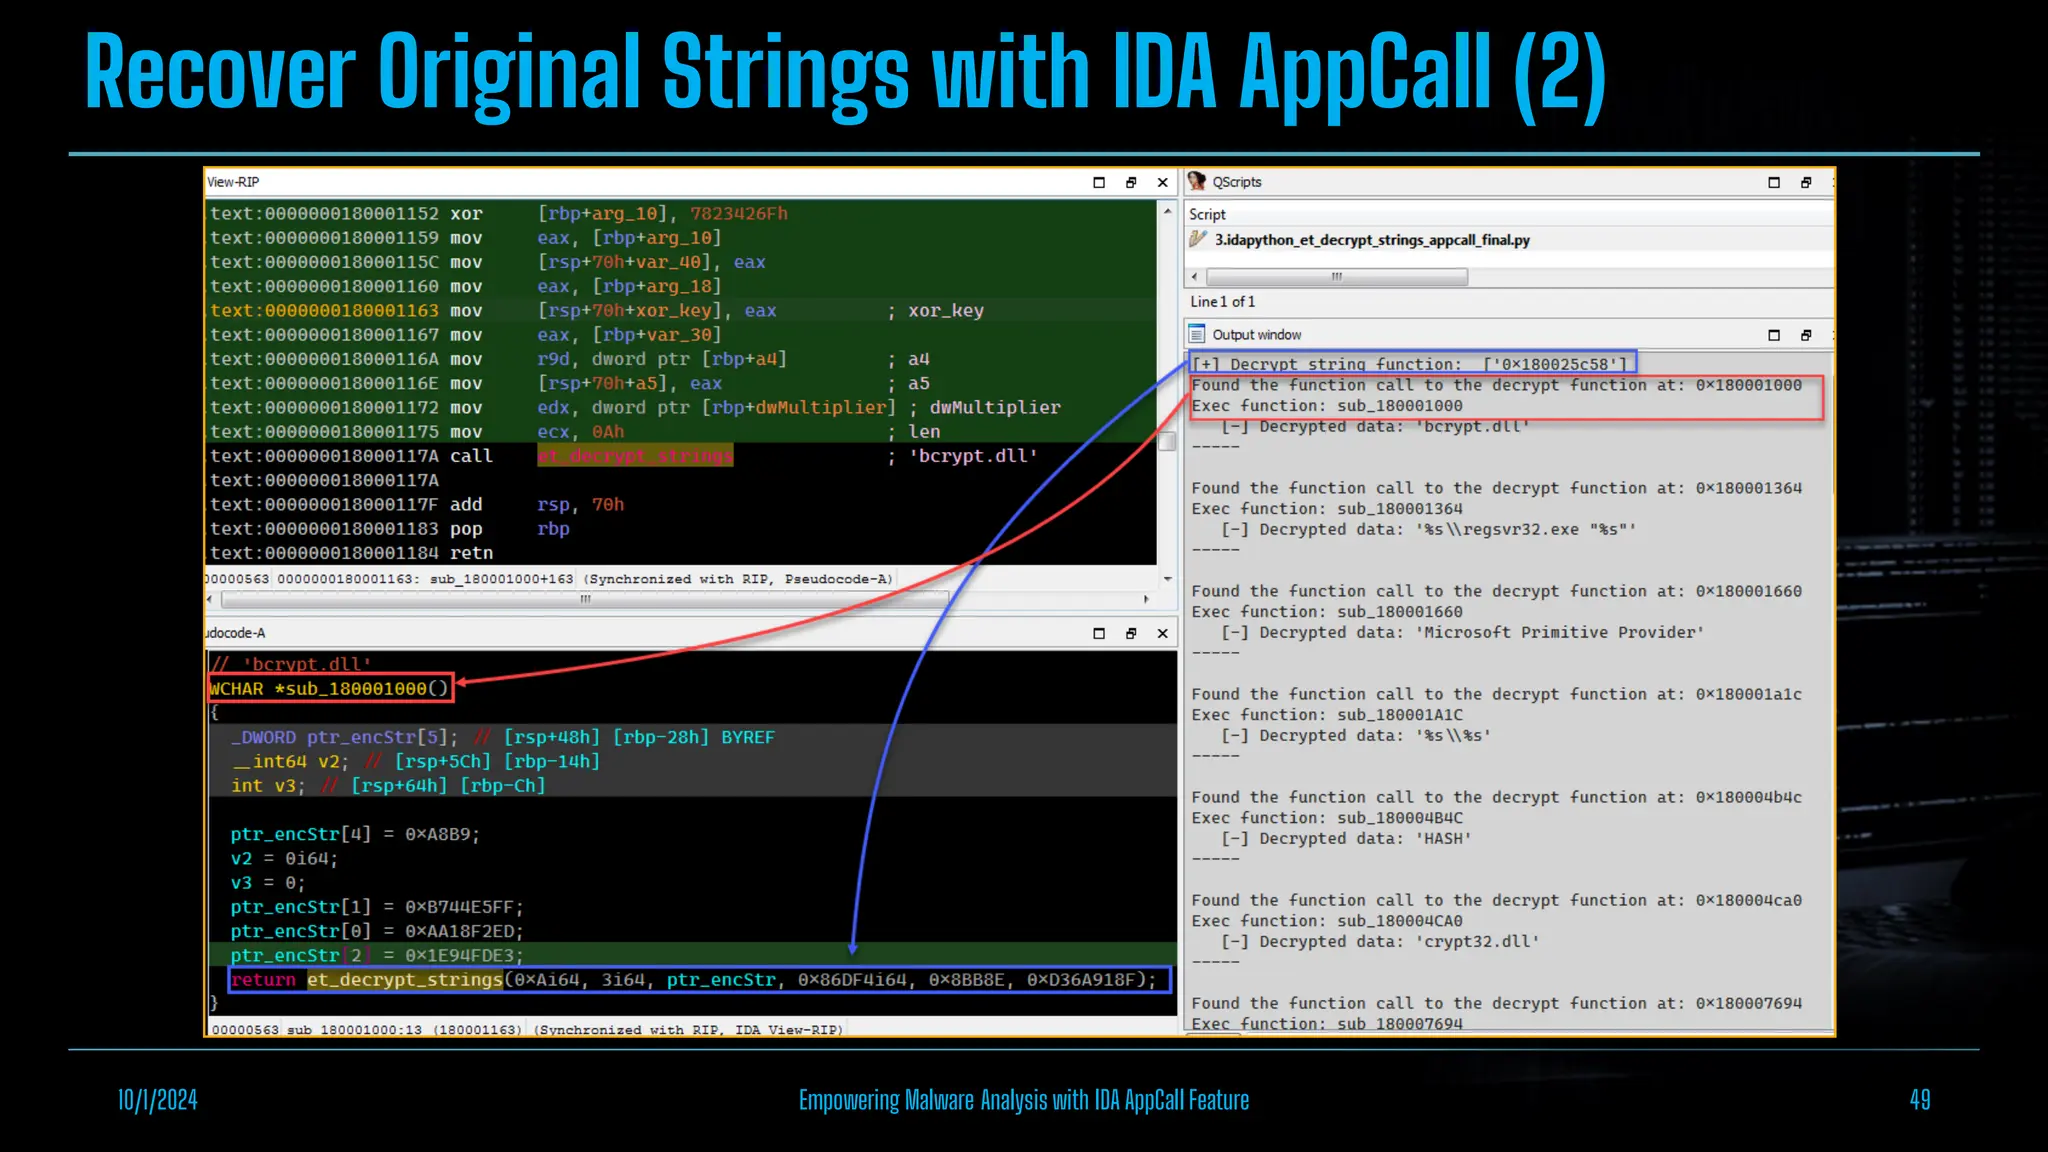The width and height of the screenshot is (2048, 1152).
Task: Click ptr_encStr[0] = 0xAA18F2ED line
Action: tap(377, 931)
